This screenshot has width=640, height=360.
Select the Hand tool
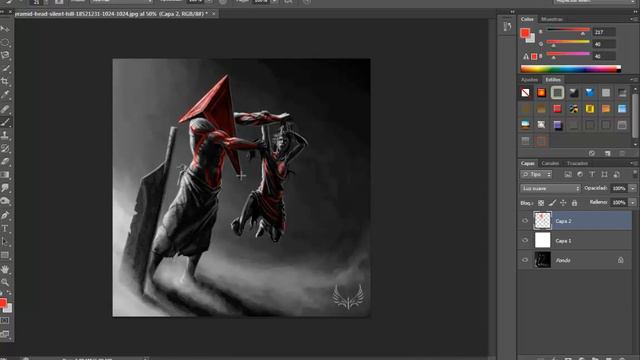[x=5, y=269]
